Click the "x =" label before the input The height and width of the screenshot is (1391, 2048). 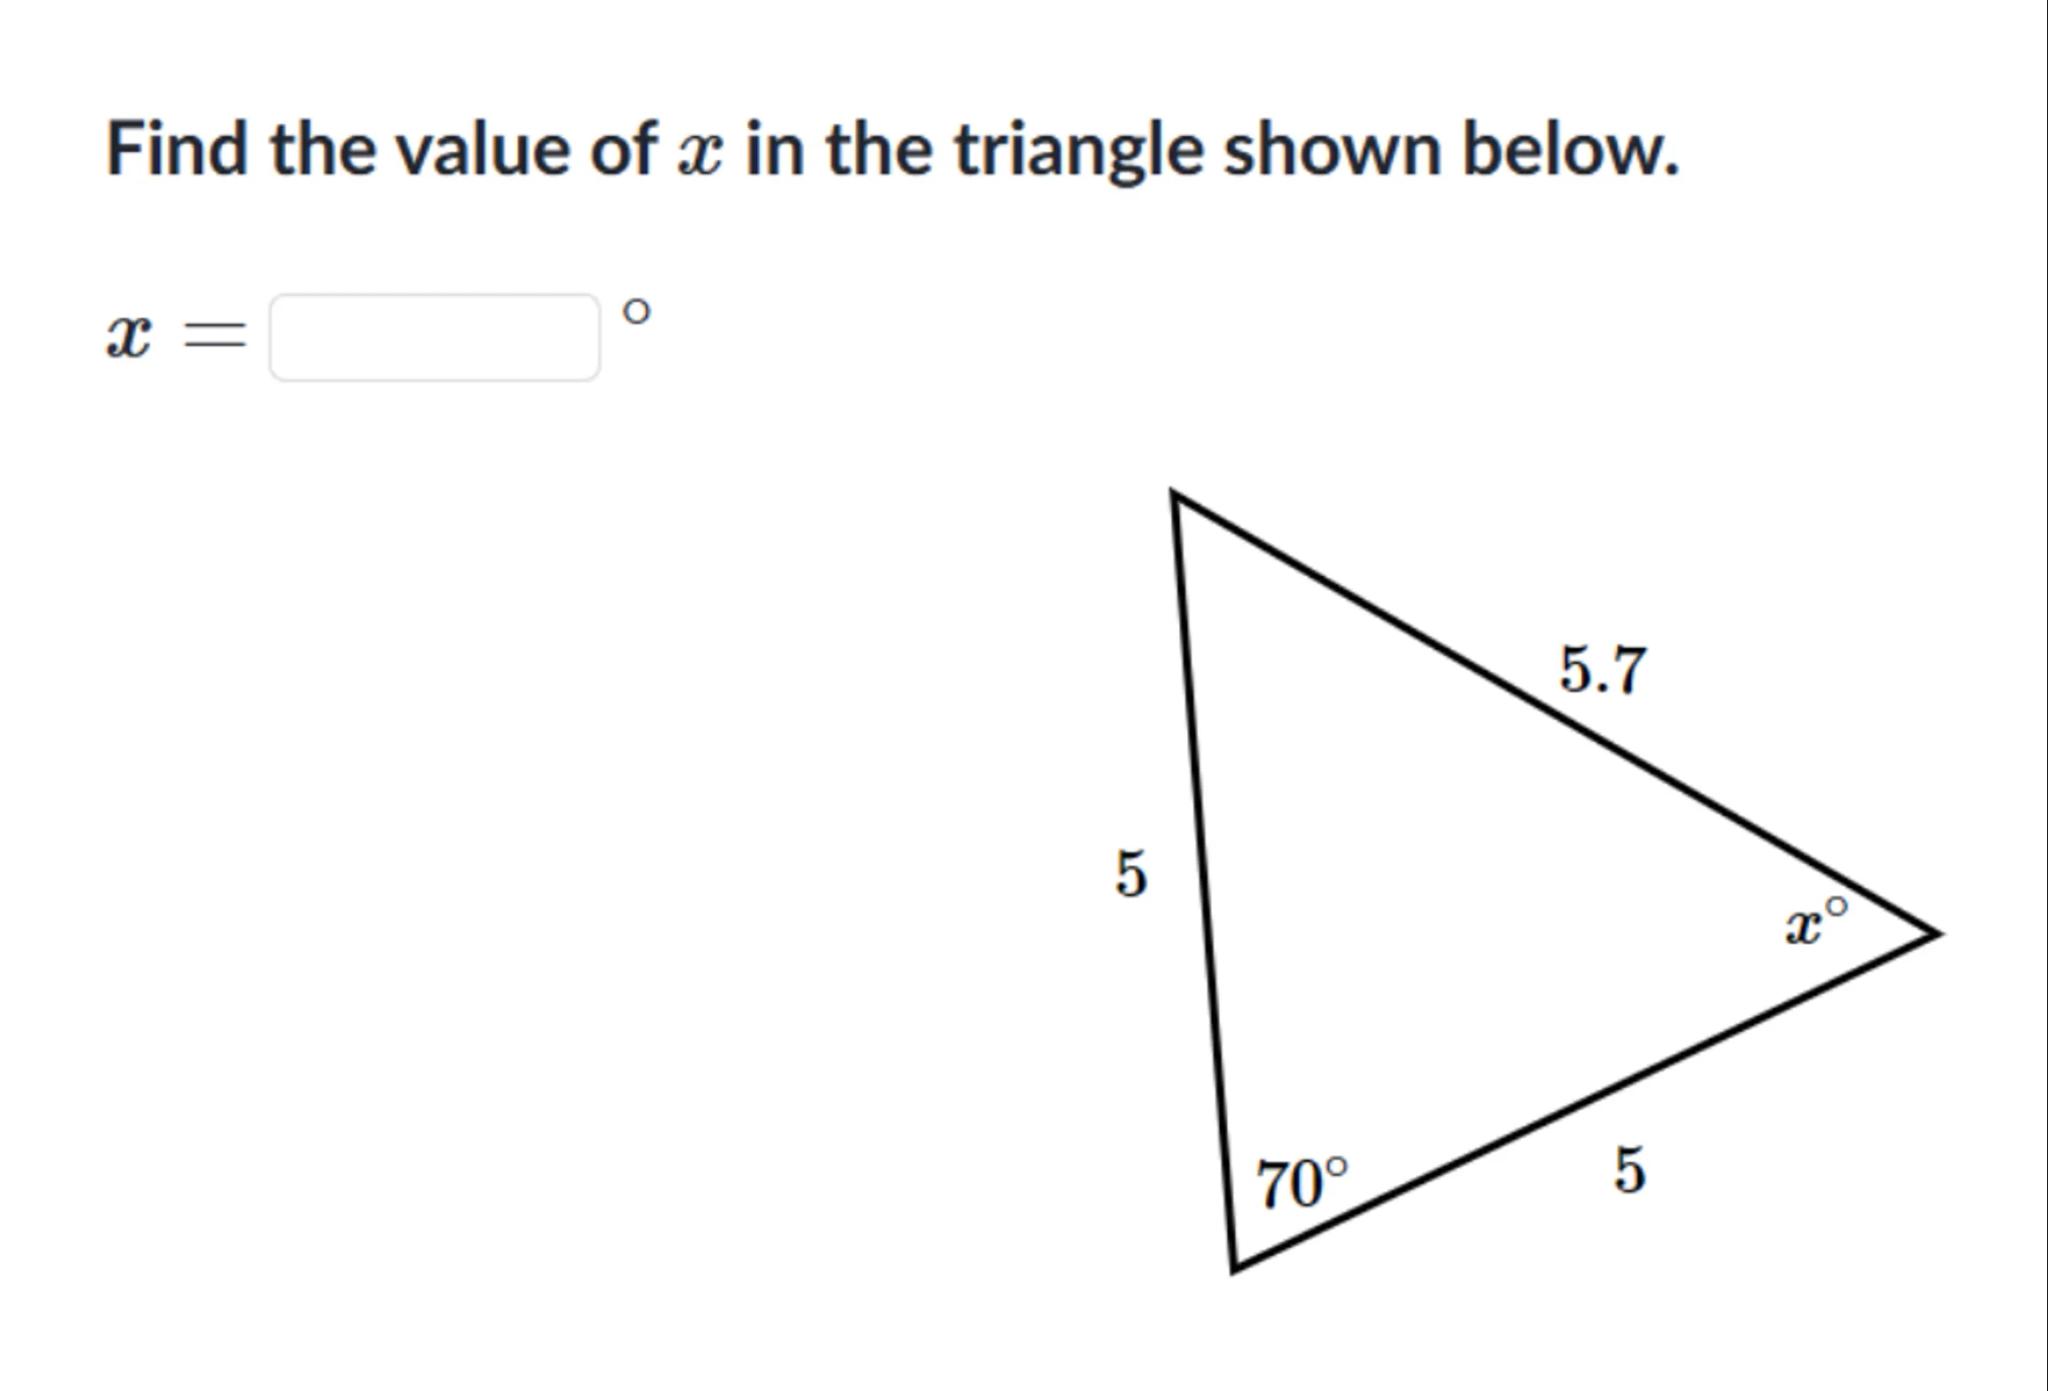pos(175,337)
